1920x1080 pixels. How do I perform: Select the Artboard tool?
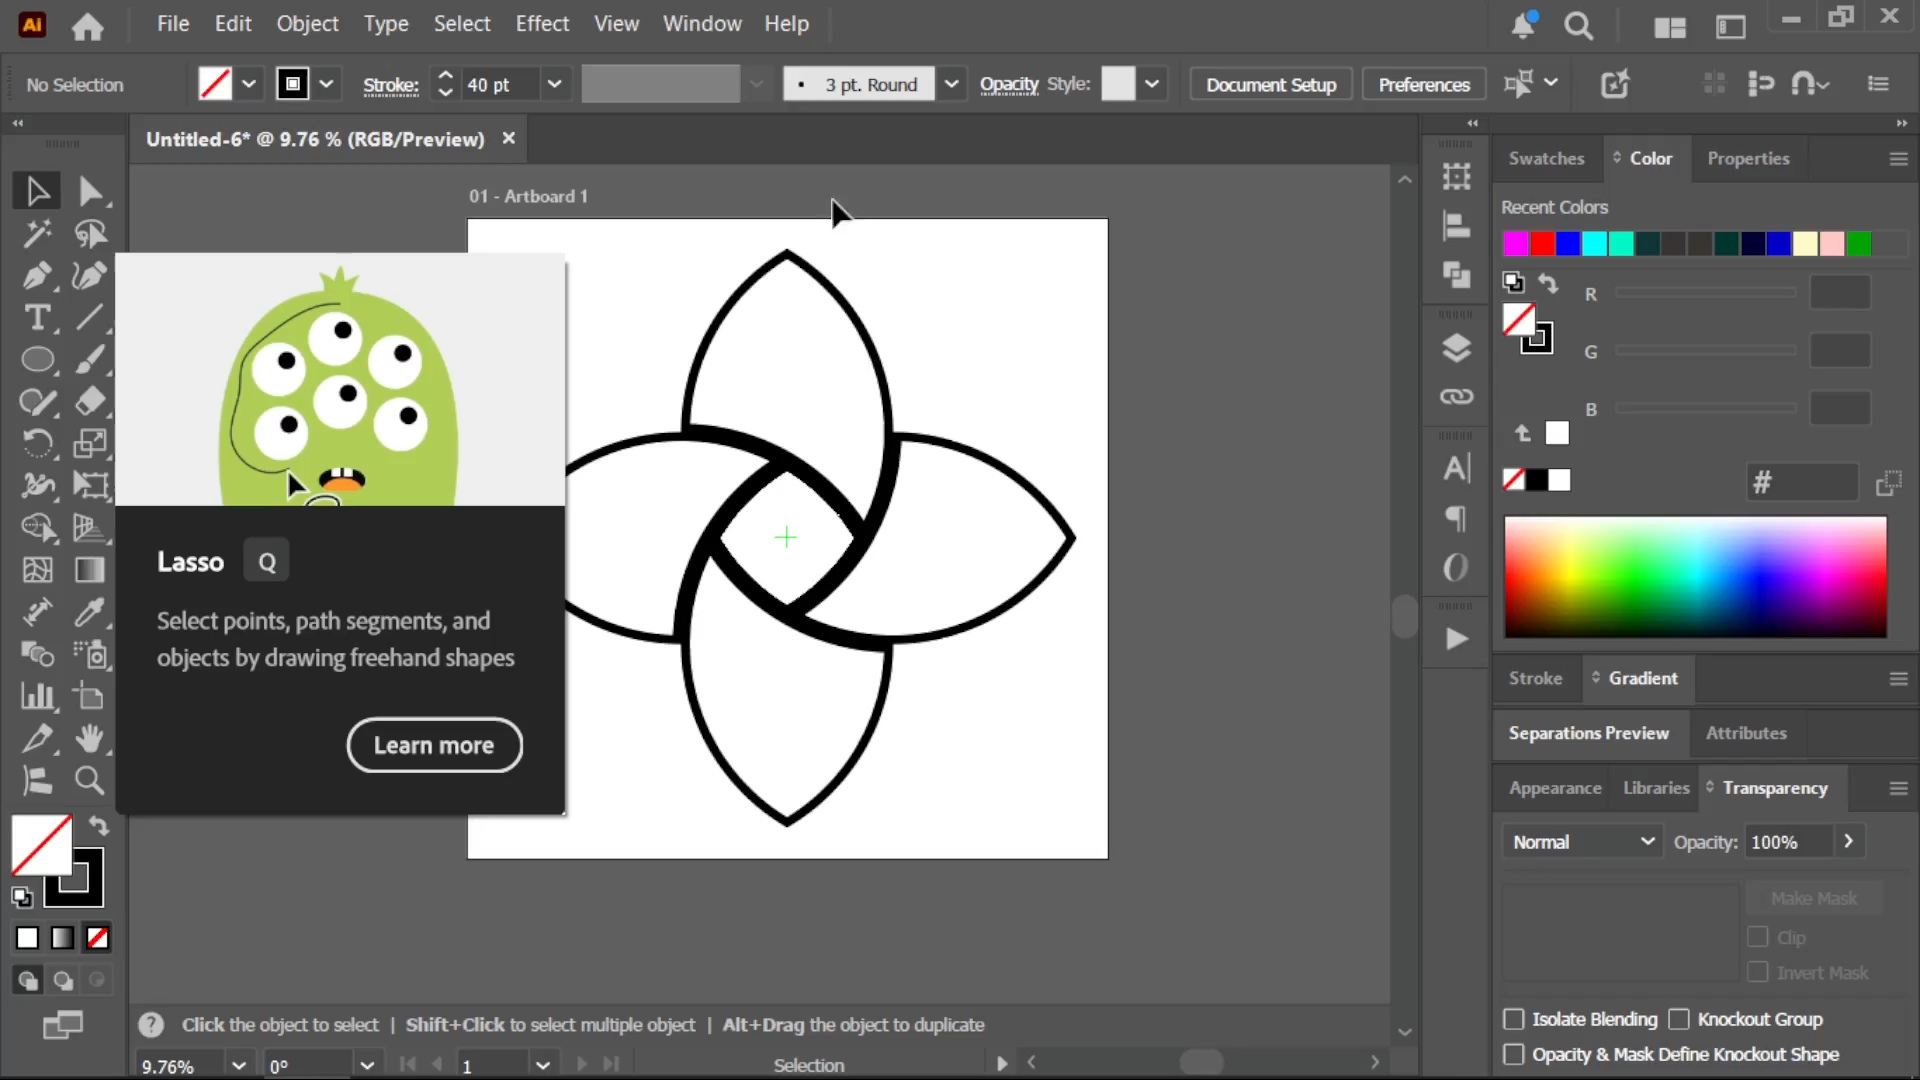point(90,696)
